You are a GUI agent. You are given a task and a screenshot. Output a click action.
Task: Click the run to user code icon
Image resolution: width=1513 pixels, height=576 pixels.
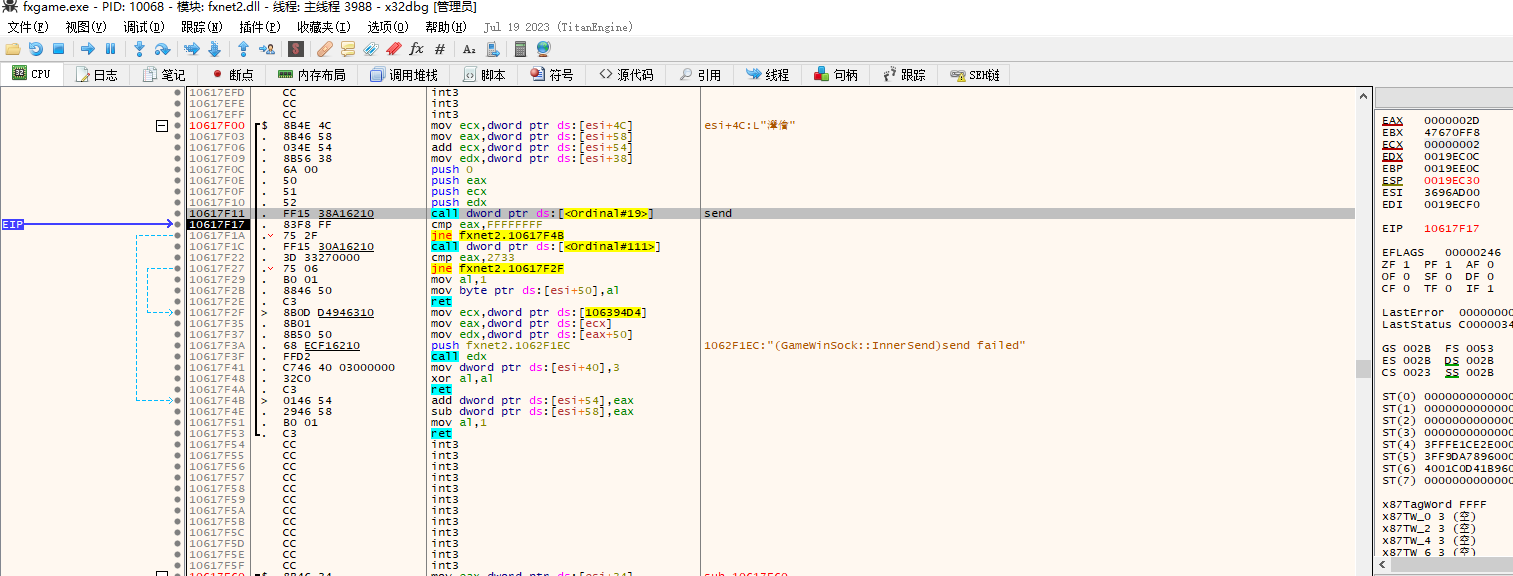267,48
